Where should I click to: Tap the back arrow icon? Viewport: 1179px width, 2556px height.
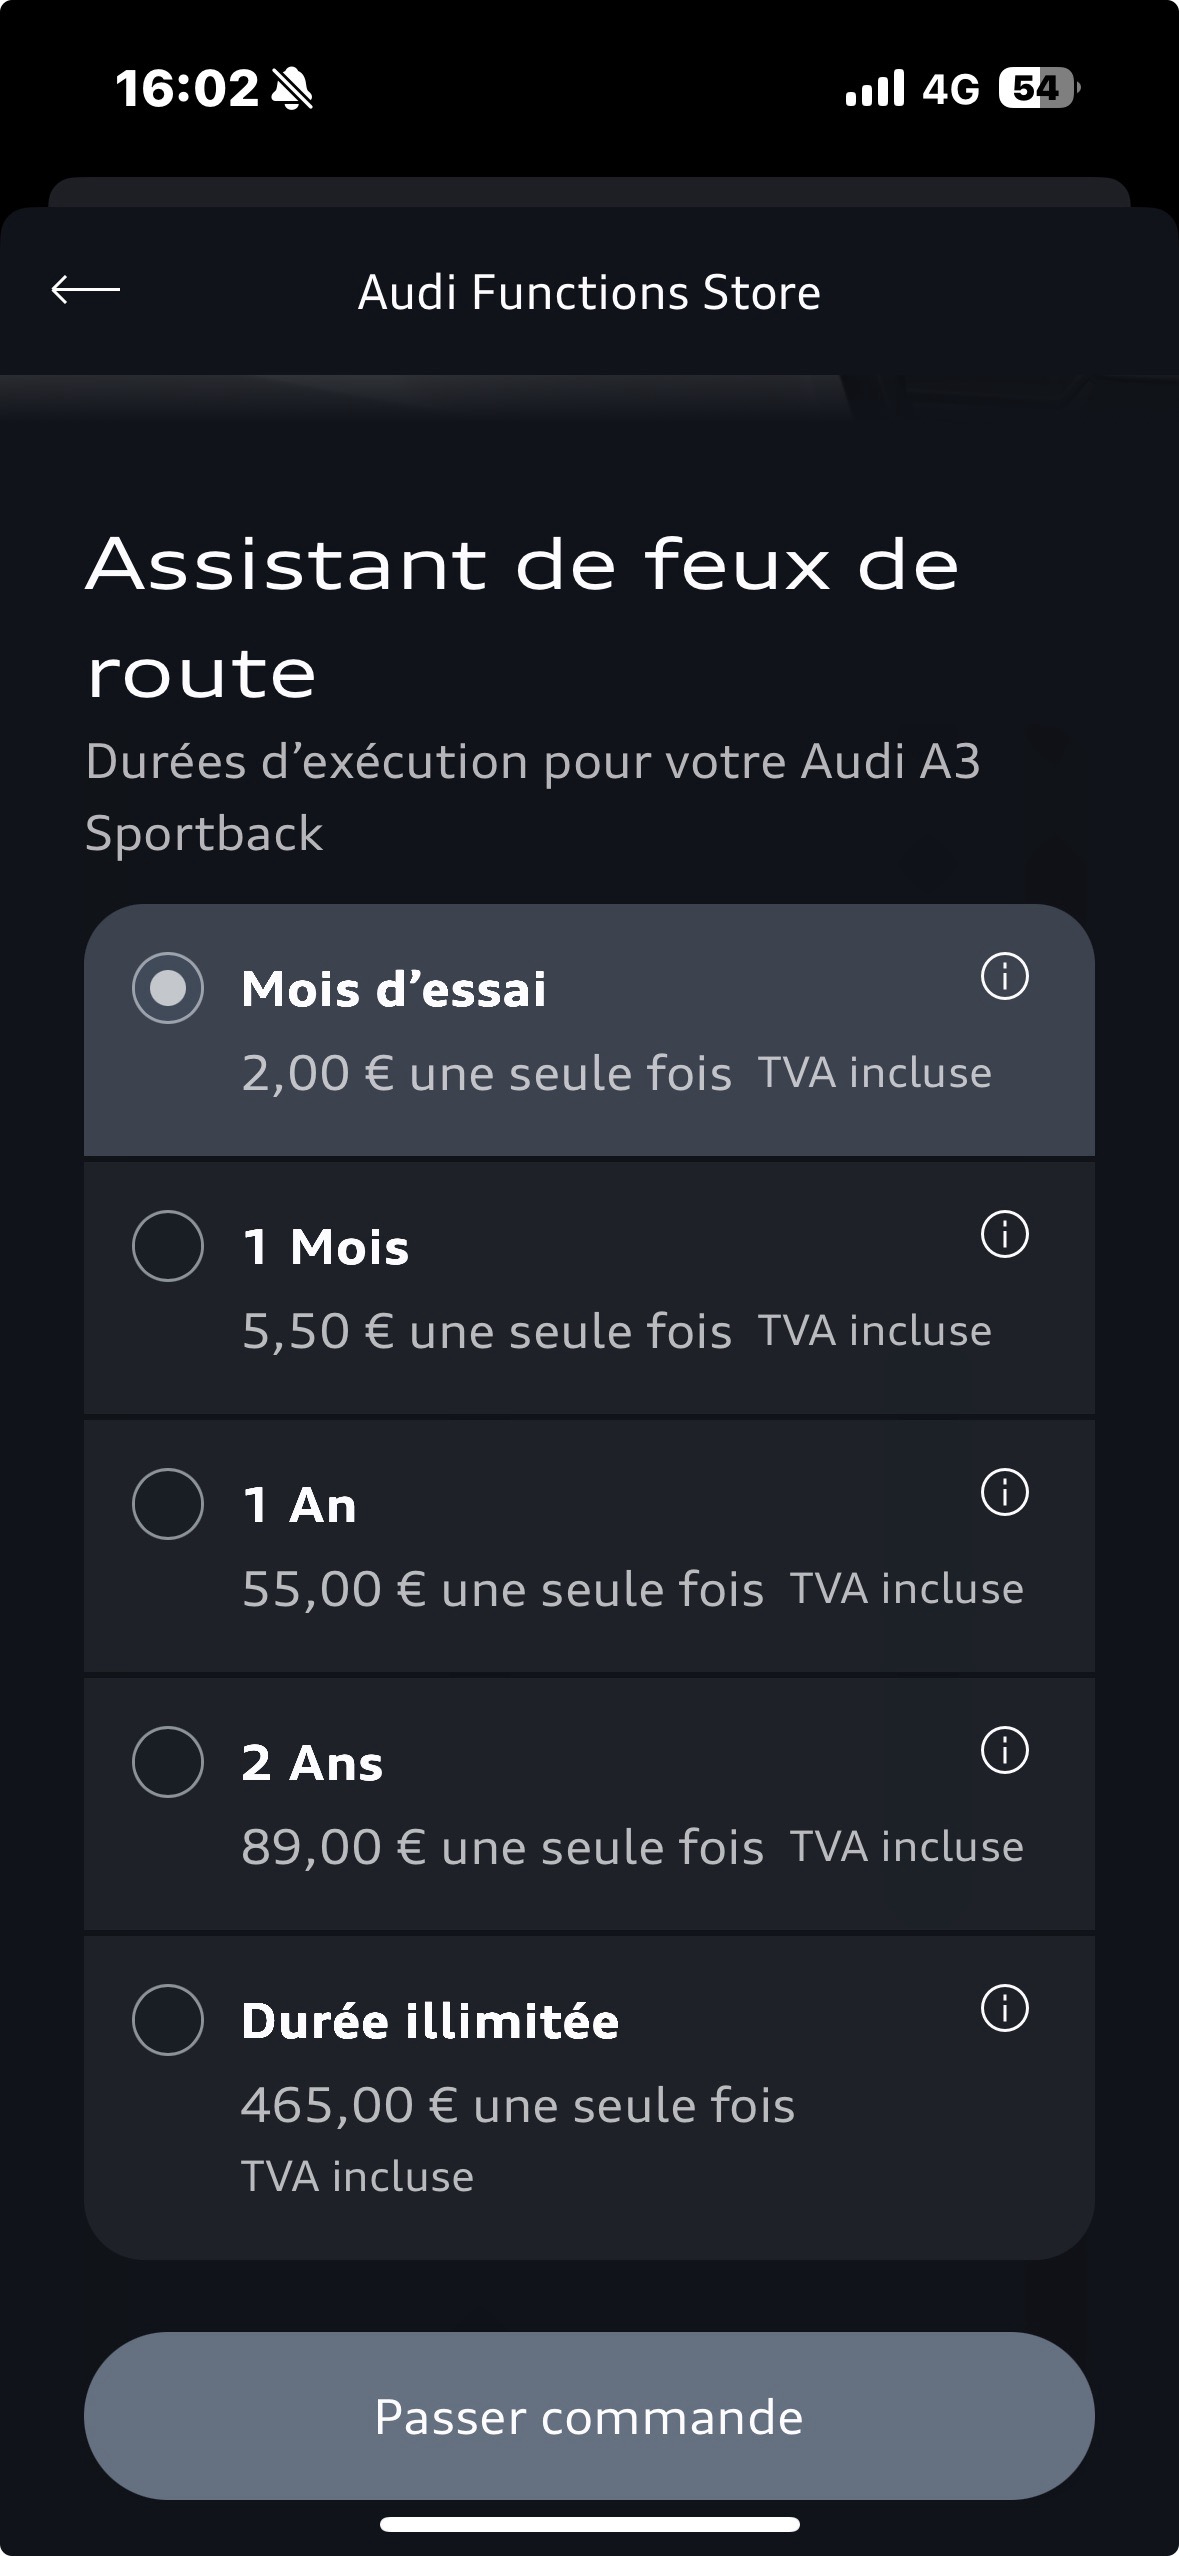(x=86, y=290)
